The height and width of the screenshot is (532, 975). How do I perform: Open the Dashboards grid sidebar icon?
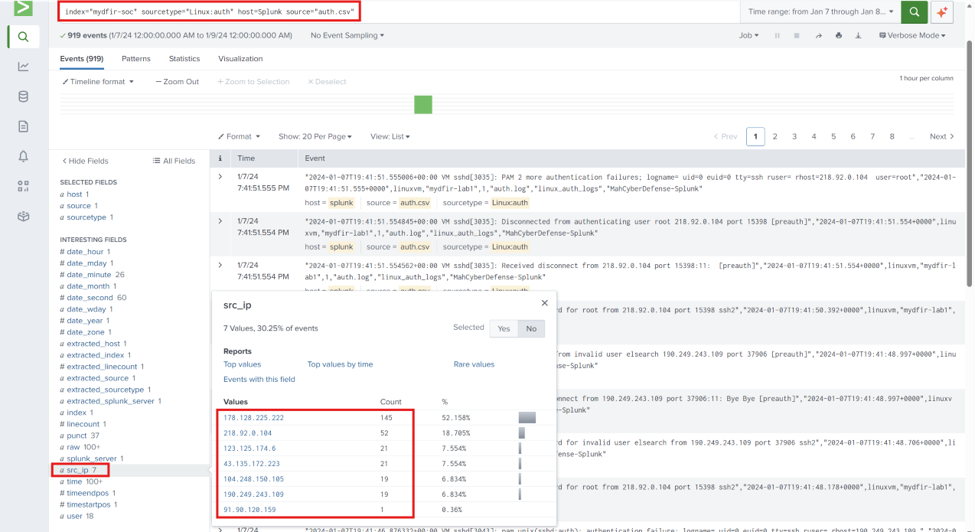(23, 186)
